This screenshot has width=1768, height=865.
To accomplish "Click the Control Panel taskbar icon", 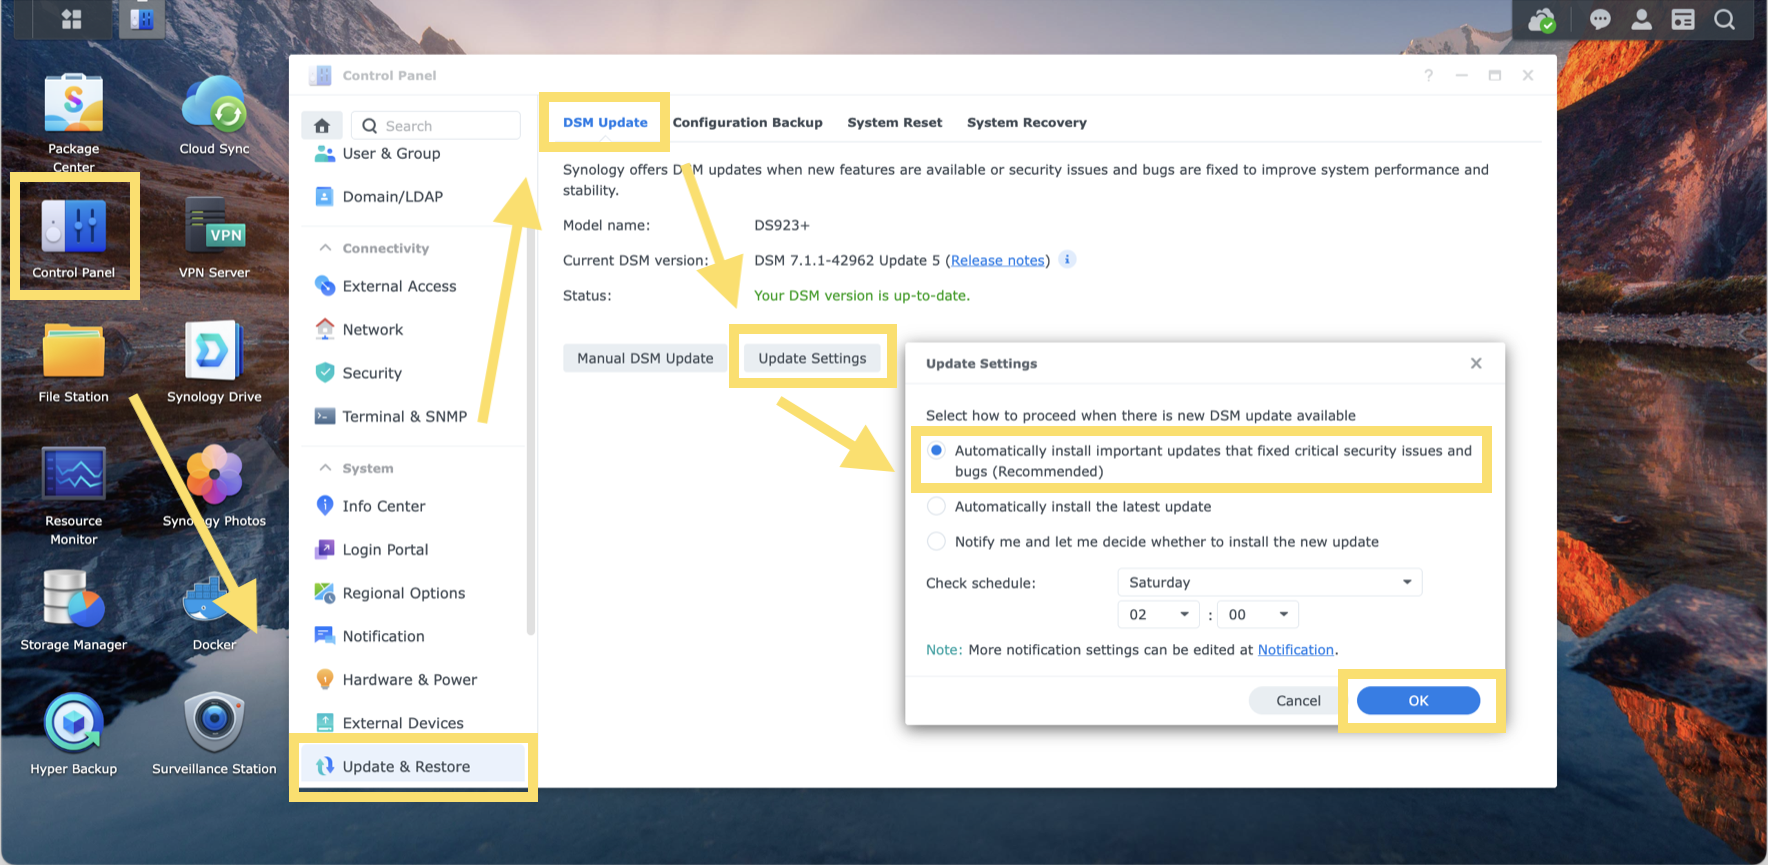I will click(x=142, y=19).
